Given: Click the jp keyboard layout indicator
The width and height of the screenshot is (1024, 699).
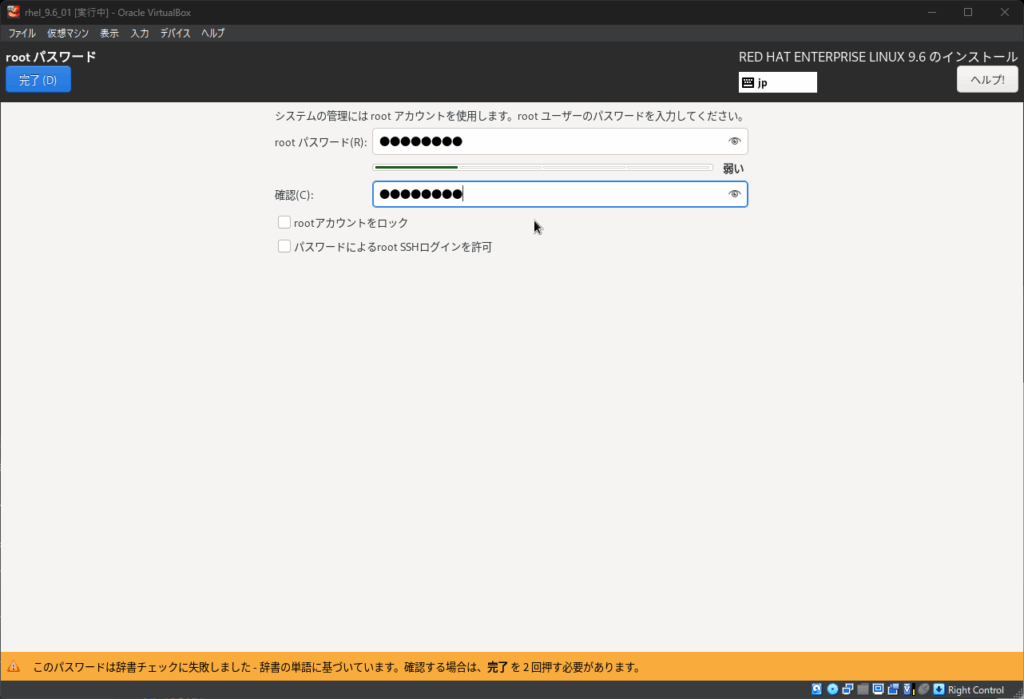Looking at the screenshot, I should coord(778,82).
